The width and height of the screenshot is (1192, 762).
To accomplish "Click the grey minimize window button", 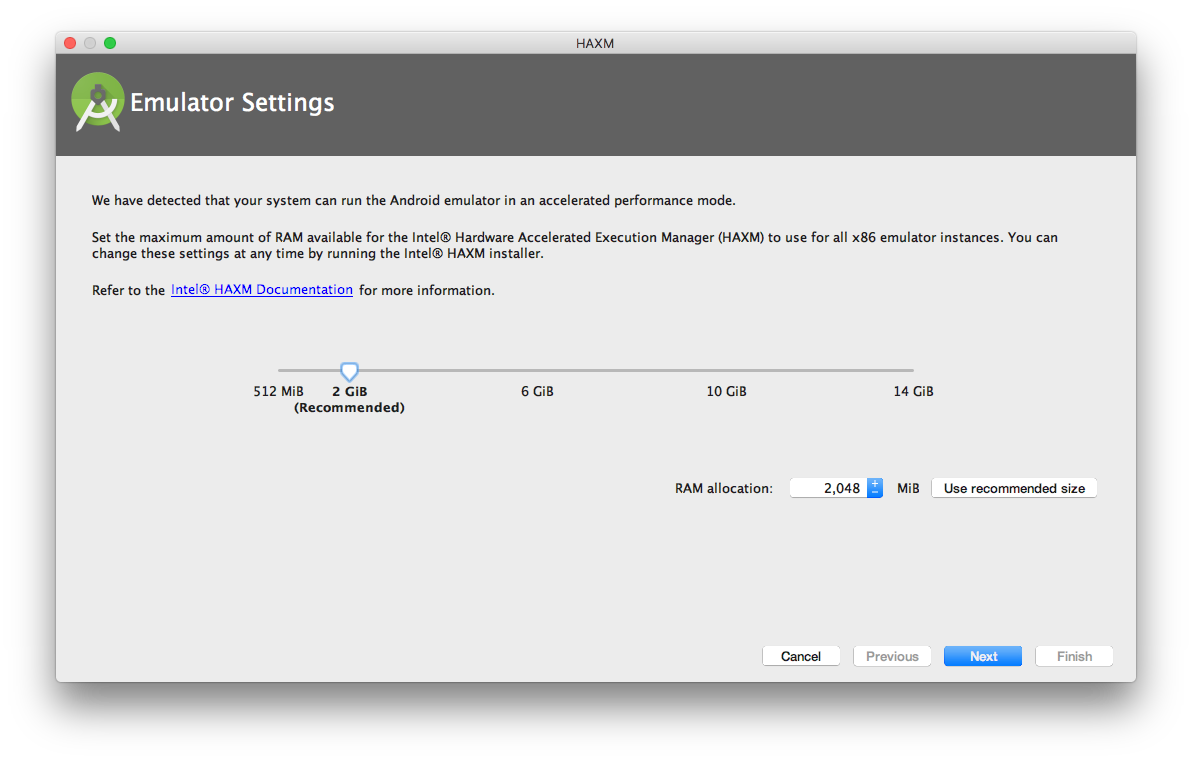I will 90,43.
